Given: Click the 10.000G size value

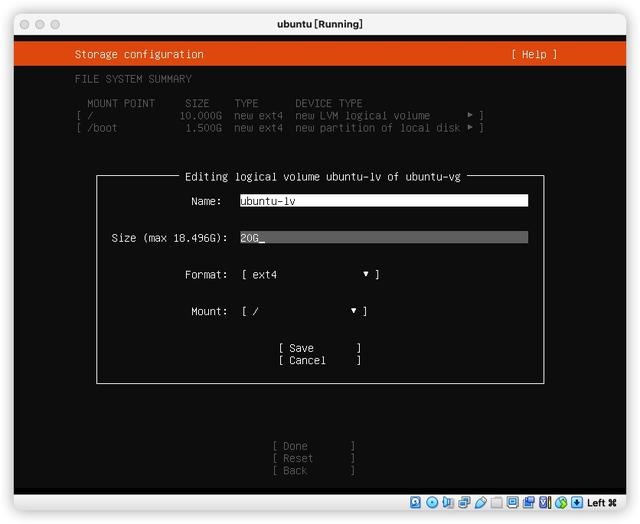Looking at the screenshot, I should [201, 115].
